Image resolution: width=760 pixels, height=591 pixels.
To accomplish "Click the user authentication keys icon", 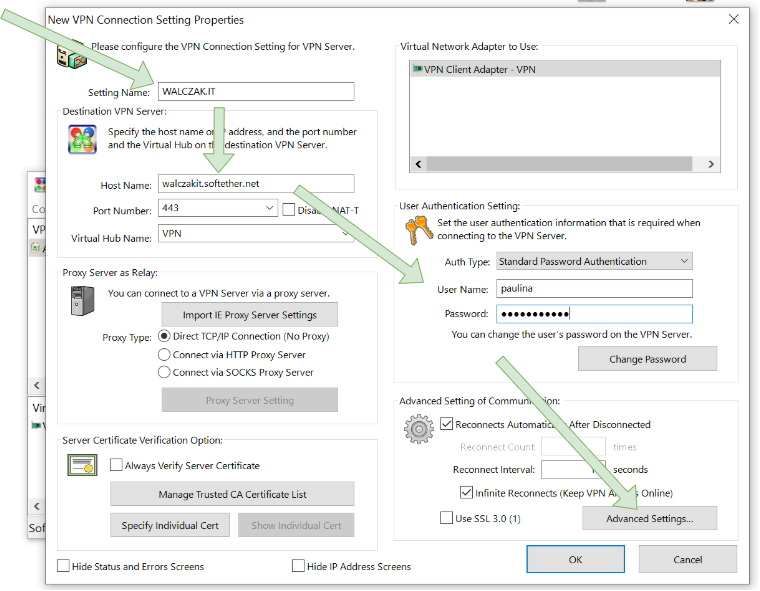I will pyautogui.click(x=419, y=229).
